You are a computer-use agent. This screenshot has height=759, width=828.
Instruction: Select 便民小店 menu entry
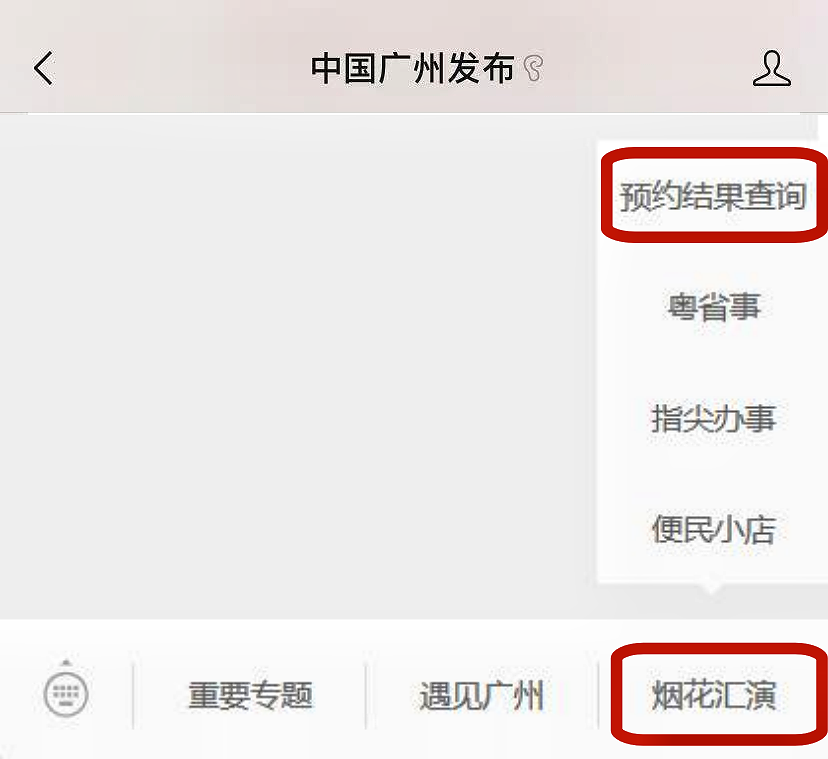712,529
